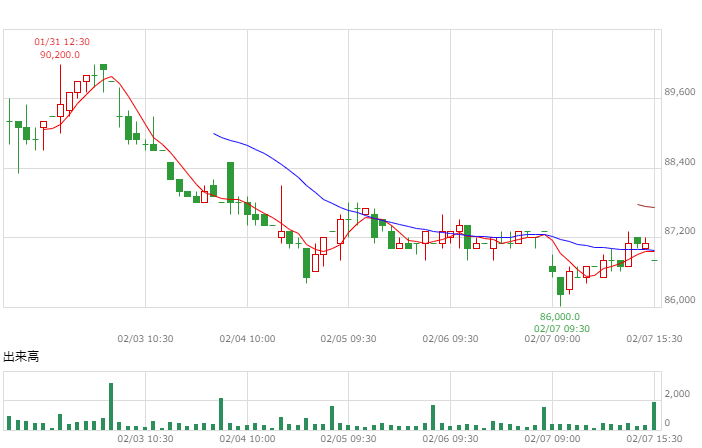Viewport: 702px width, 448px height.
Task: Click the tall green candle below 88,400
Action: pos(231,182)
